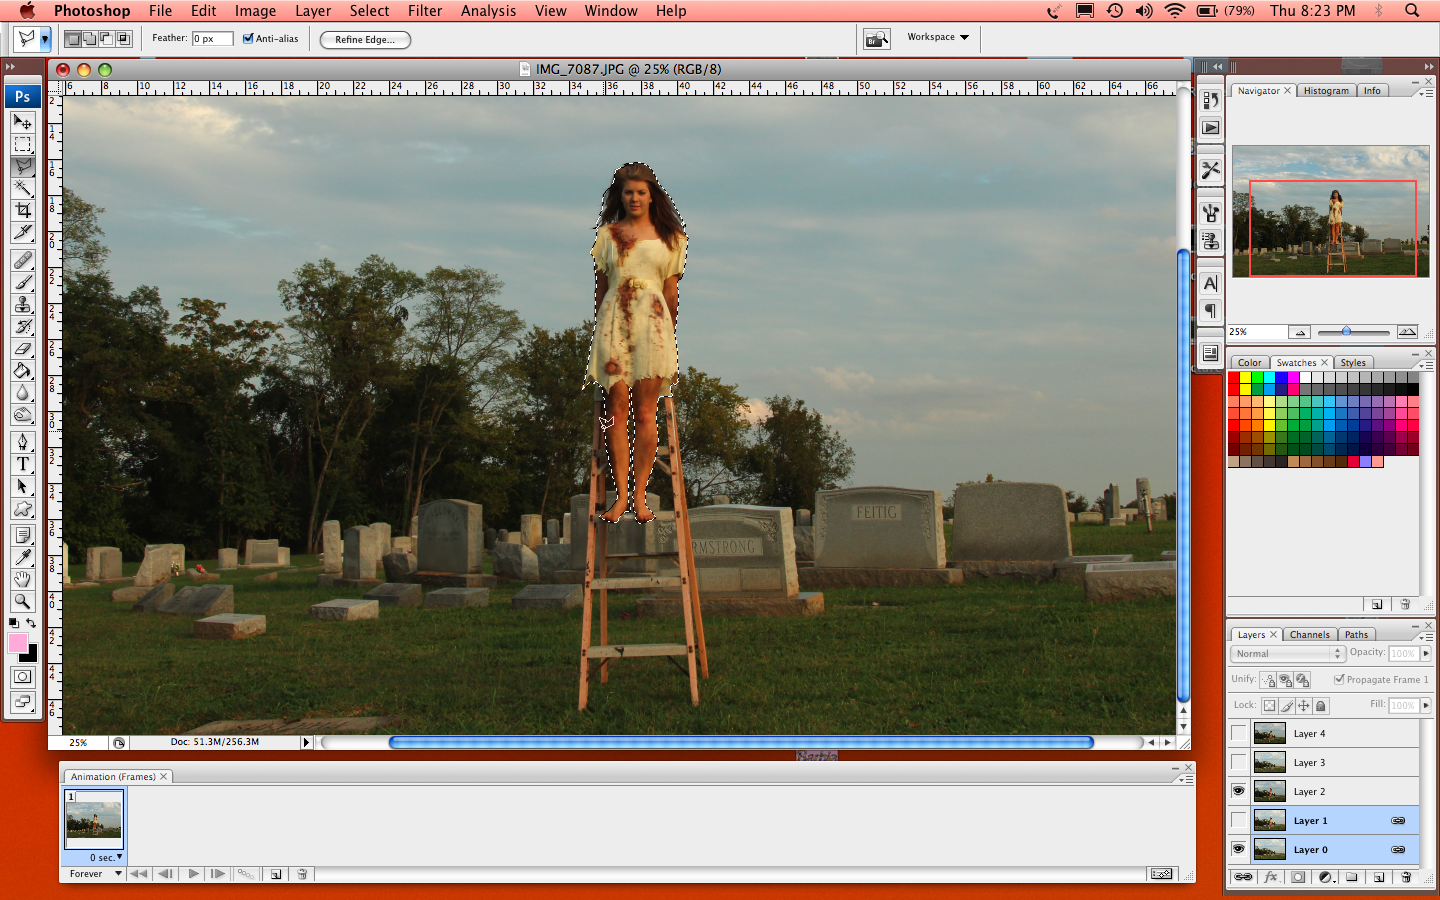Toggle Lock all padlock button

pyautogui.click(x=1321, y=705)
